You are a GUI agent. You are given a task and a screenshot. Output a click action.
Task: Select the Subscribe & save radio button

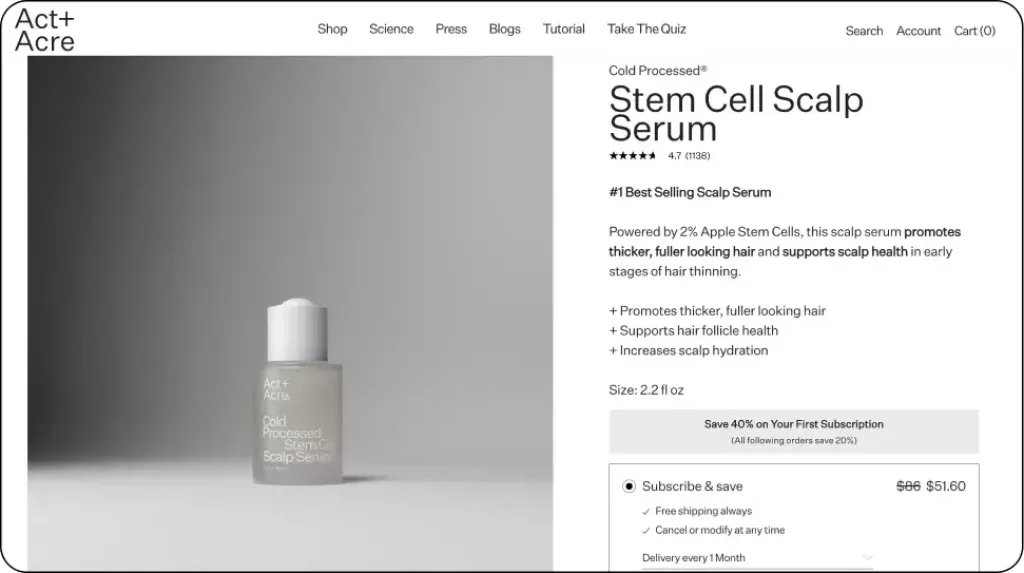click(629, 487)
